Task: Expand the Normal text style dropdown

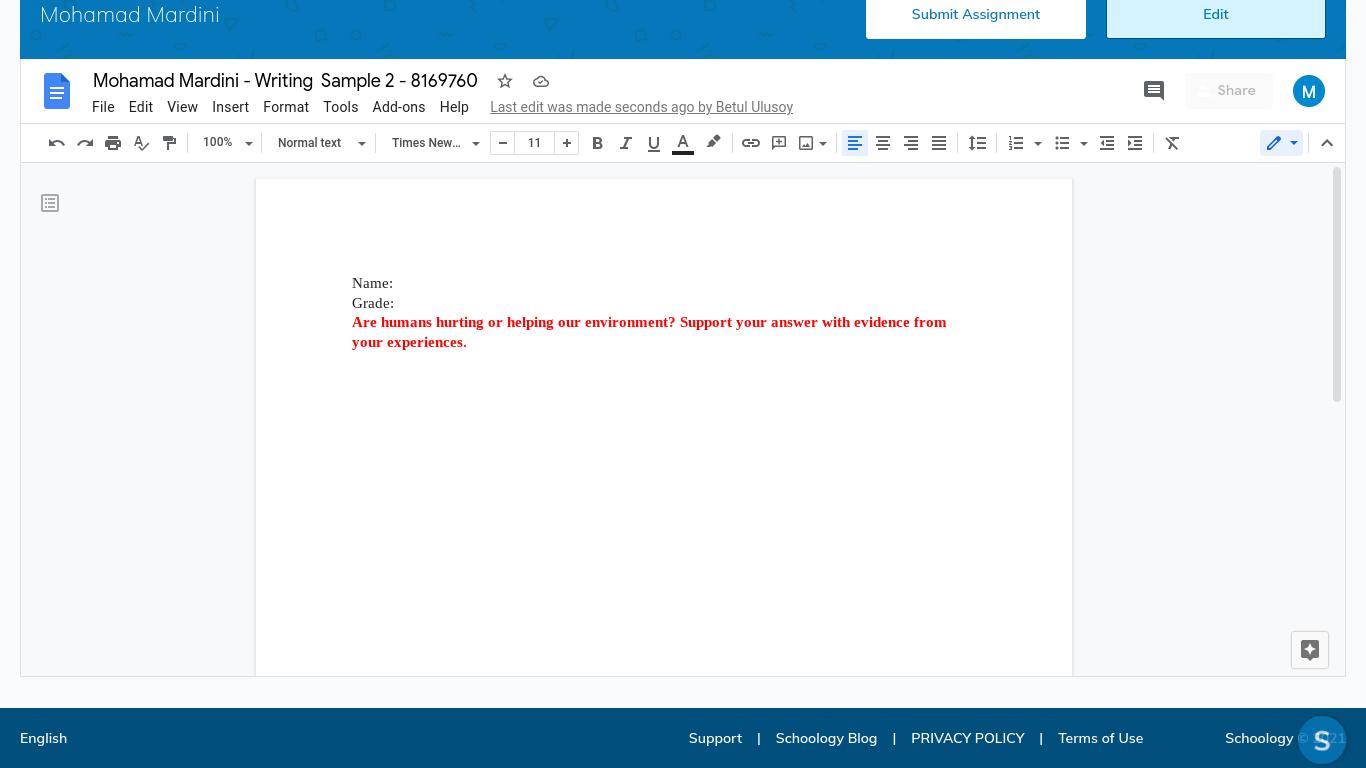Action: click(321, 143)
